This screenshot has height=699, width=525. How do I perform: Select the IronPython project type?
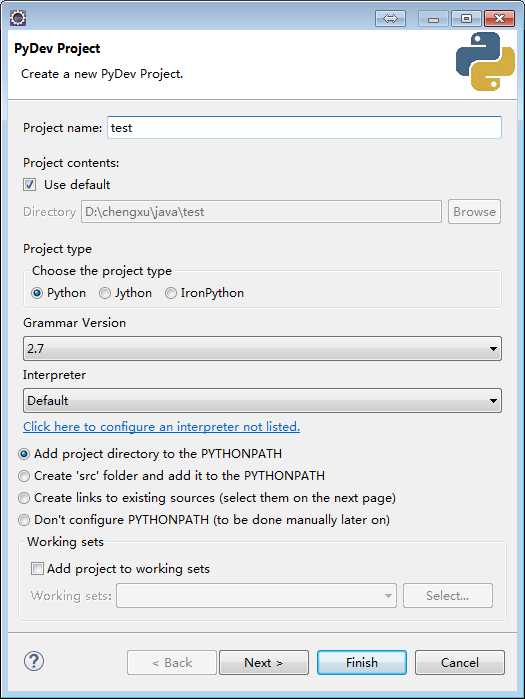171,293
